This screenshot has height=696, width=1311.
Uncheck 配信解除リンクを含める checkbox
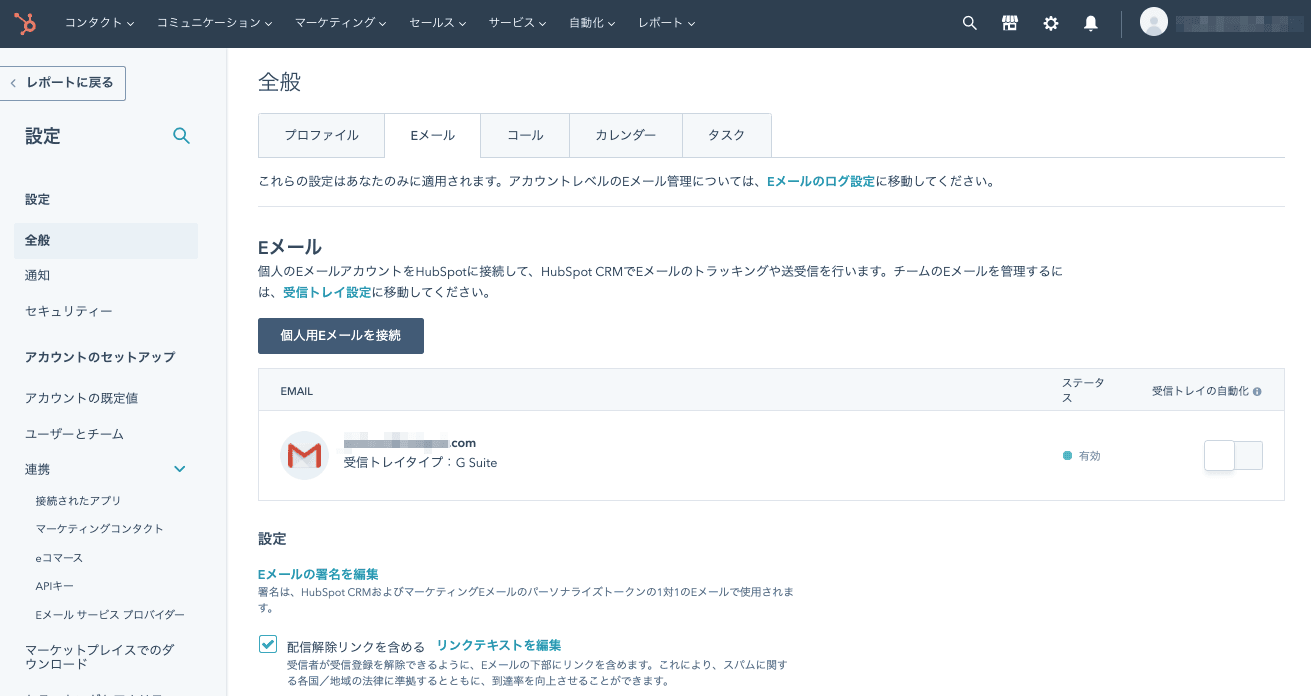(x=268, y=644)
